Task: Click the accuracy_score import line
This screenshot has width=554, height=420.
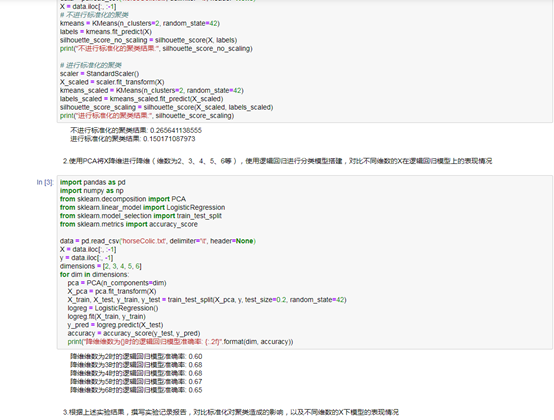Action: pyautogui.click(x=129, y=224)
